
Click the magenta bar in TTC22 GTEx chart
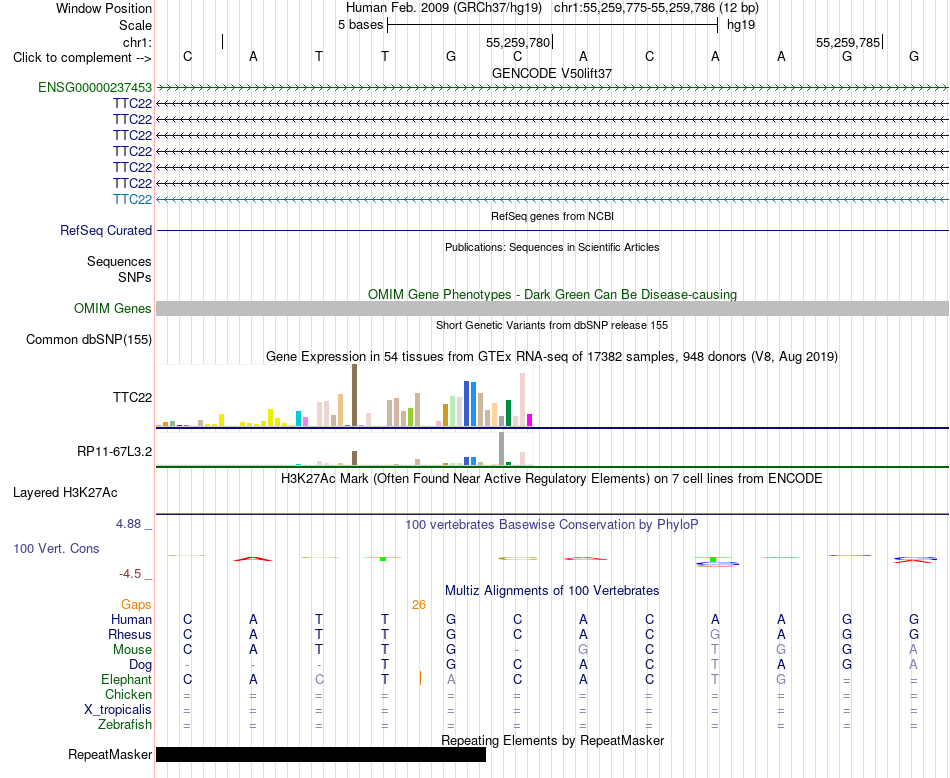(x=530, y=420)
